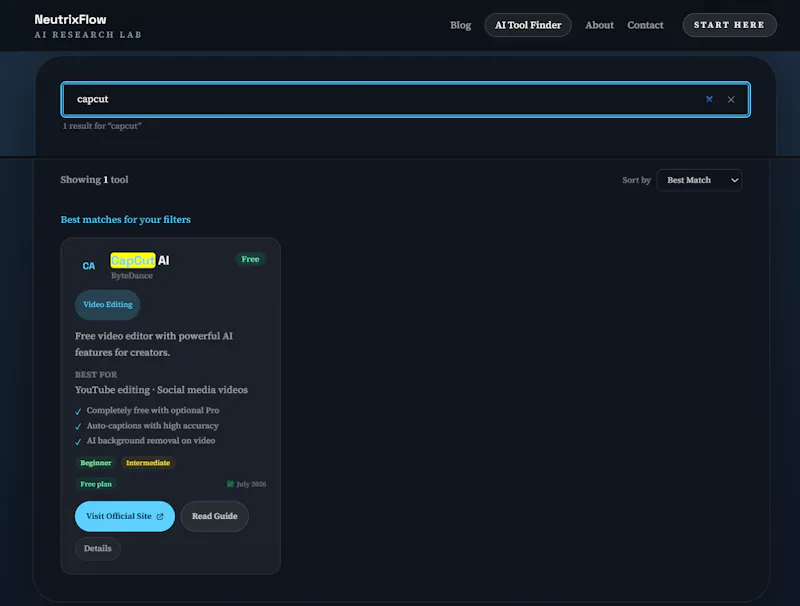
Task: Click the AI RESEARCH LAB subtitle
Action: click(88, 35)
